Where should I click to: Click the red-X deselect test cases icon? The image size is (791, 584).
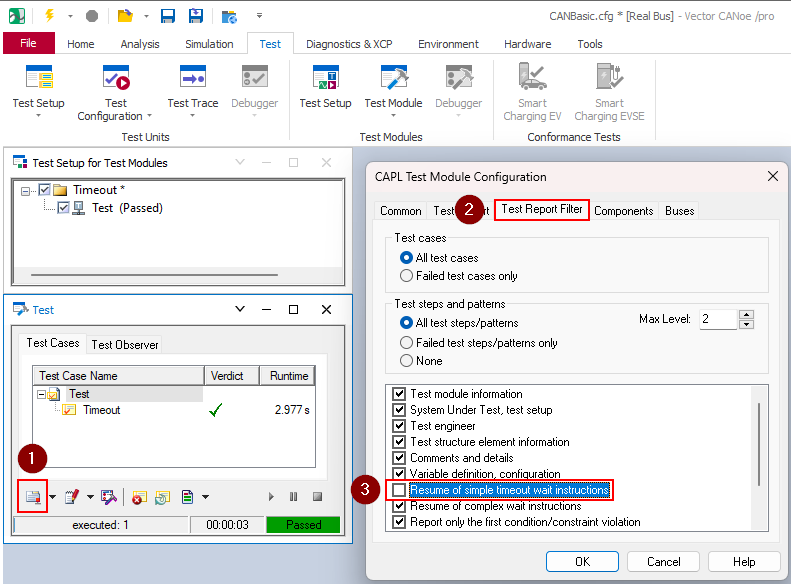(138, 496)
